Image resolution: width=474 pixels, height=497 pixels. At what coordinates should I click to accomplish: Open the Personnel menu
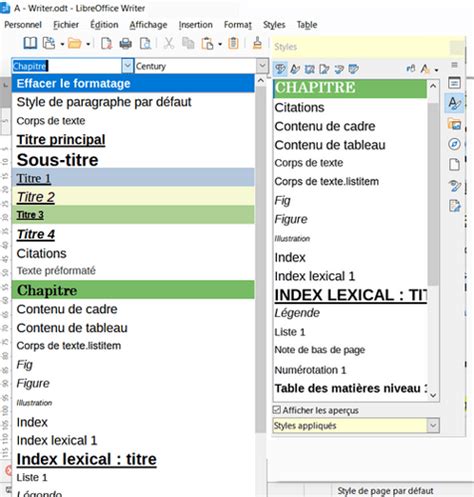click(x=23, y=25)
